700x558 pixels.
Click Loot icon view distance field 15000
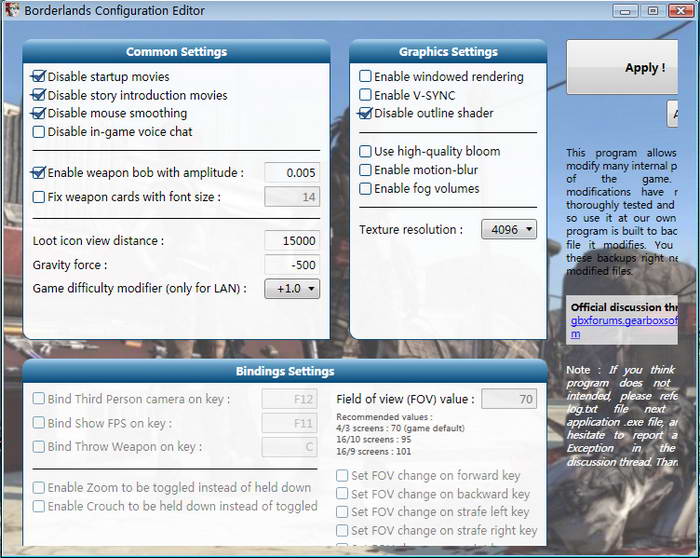[292, 241]
